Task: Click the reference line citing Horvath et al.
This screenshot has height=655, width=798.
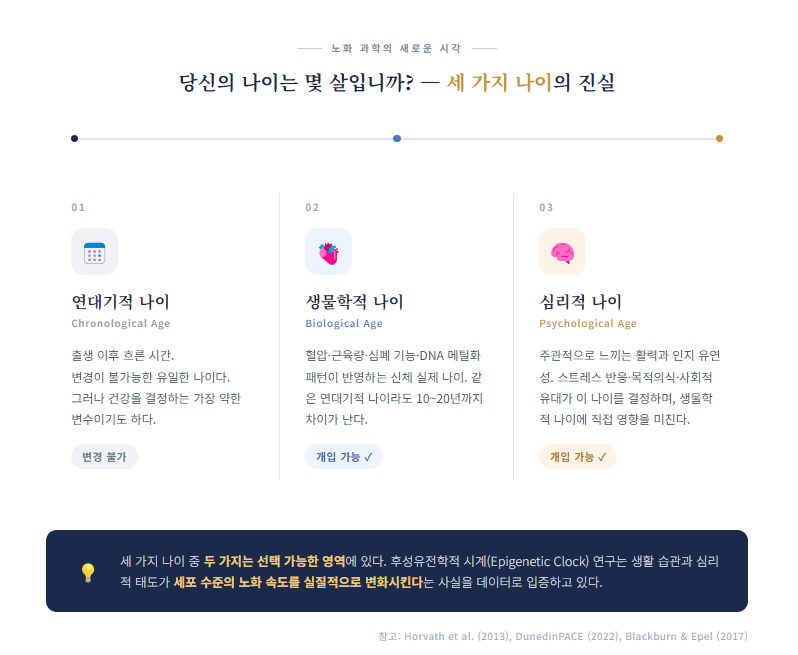Action: click(563, 636)
